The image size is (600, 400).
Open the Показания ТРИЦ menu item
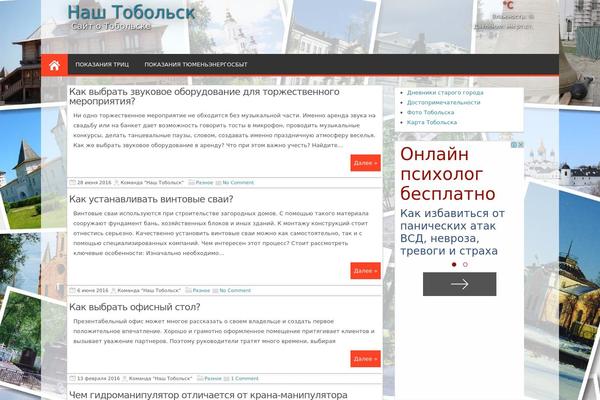click(x=102, y=65)
